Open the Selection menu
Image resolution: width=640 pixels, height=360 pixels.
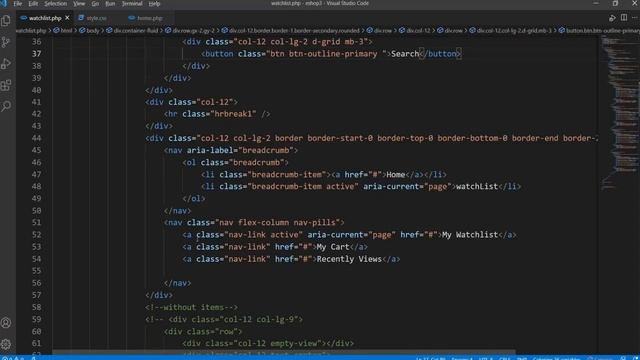56,4
